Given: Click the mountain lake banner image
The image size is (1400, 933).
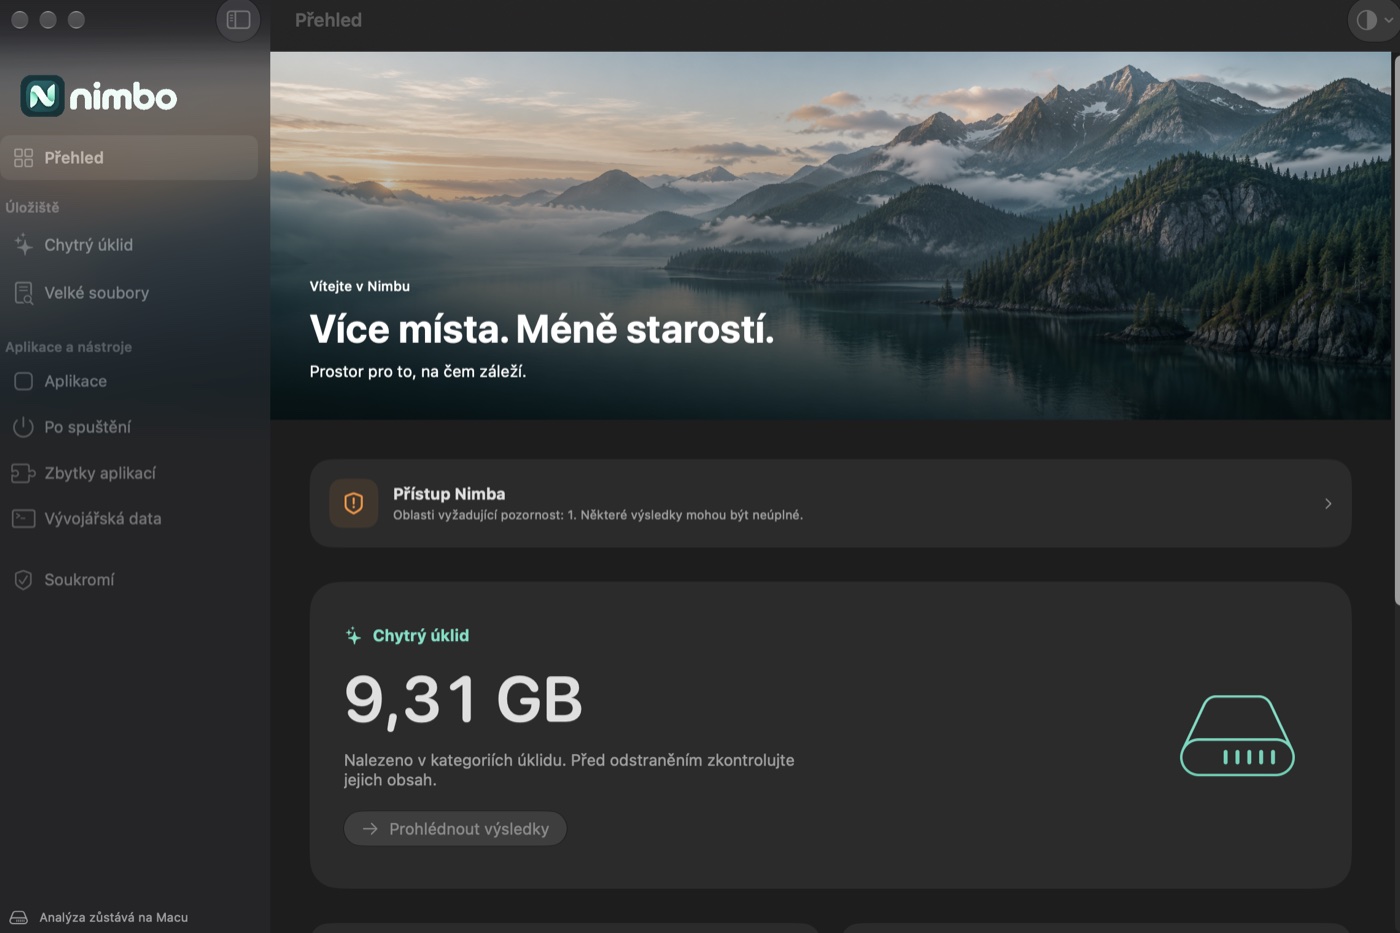Looking at the screenshot, I should [x=830, y=236].
